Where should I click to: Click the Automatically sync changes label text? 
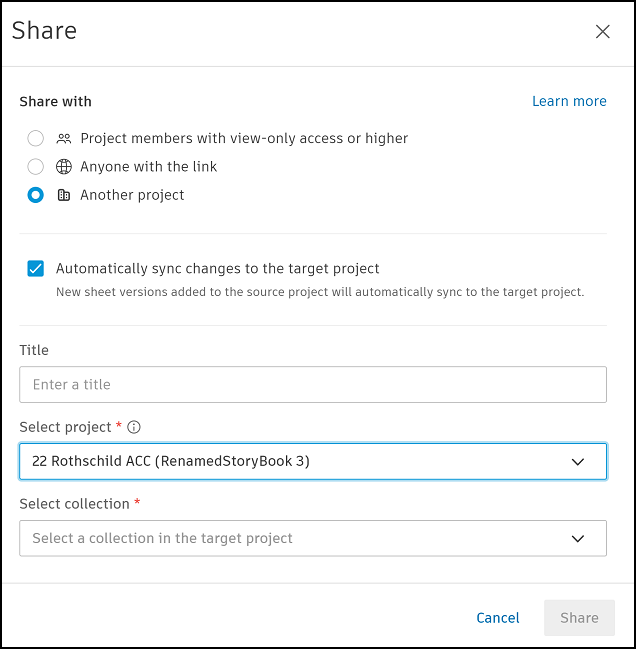[x=218, y=268]
